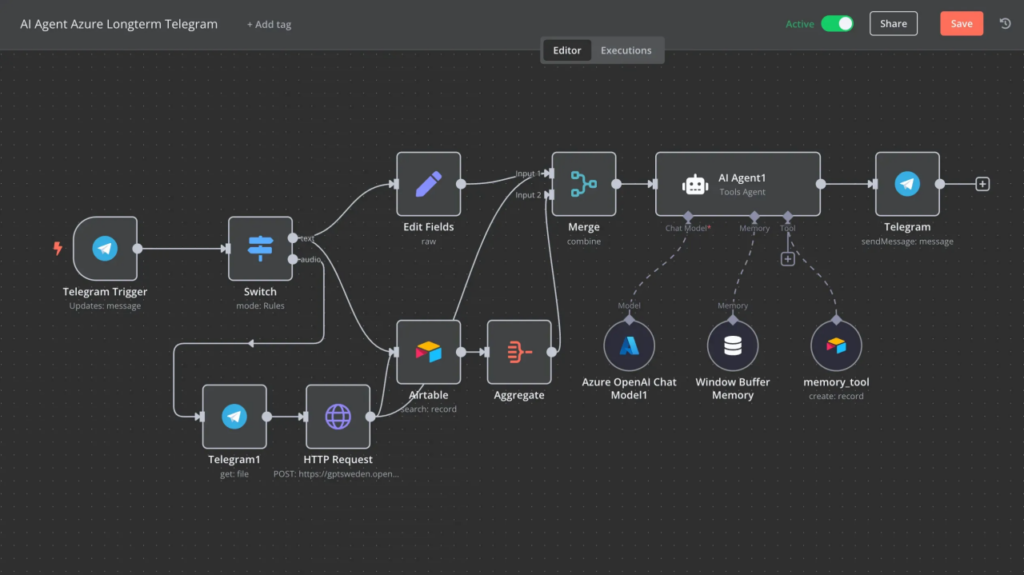Click the Switch node text output connector
Screen dimensions: 1024x575
(293, 238)
